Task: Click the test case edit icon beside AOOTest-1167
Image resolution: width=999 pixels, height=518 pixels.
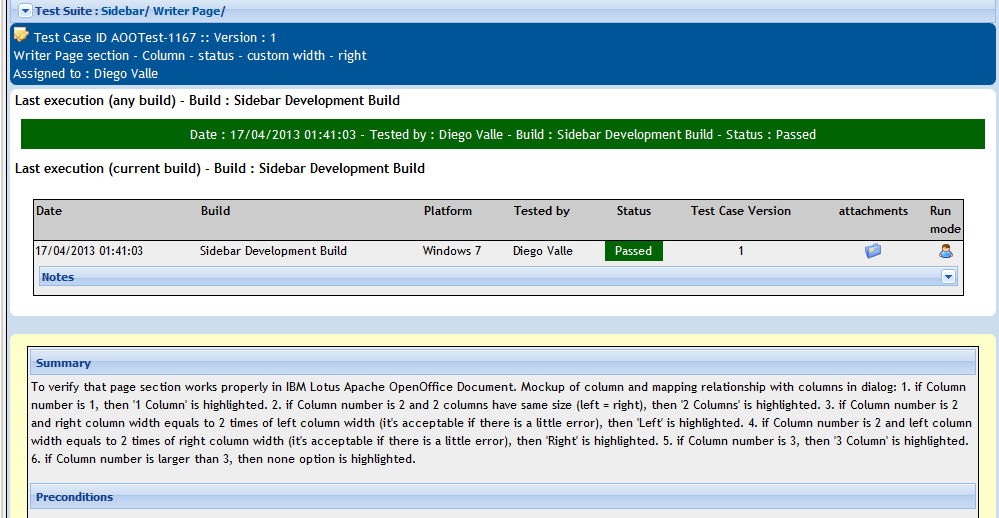Action: [x=21, y=34]
